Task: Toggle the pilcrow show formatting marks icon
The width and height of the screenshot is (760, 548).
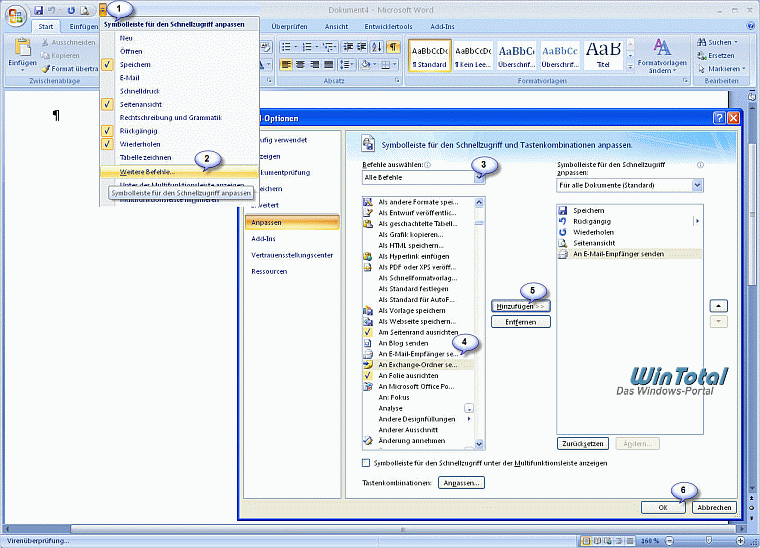Action: pos(394,47)
